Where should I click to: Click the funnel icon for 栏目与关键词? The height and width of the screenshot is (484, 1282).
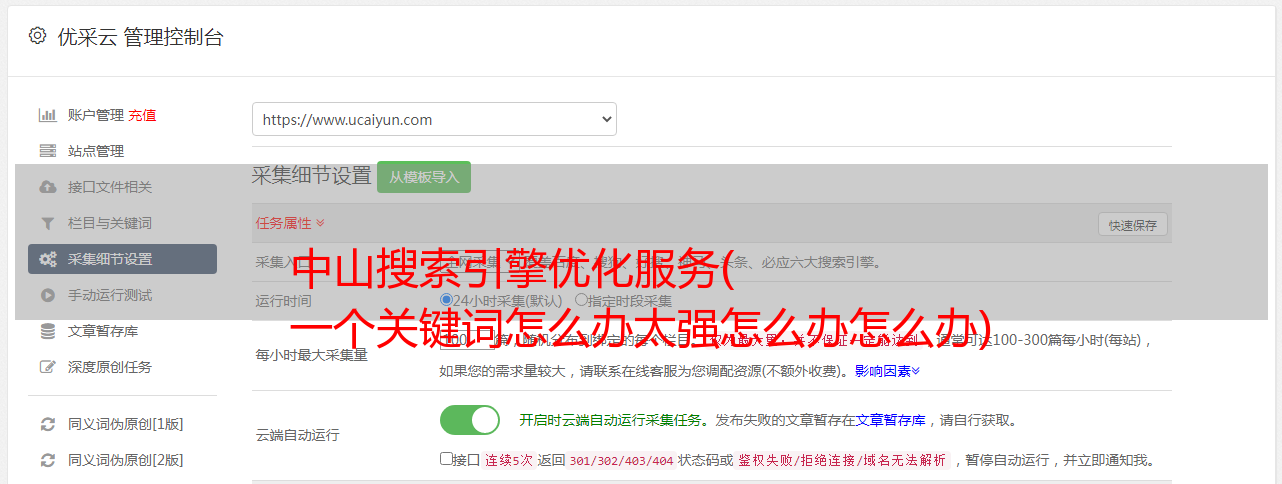pos(47,223)
